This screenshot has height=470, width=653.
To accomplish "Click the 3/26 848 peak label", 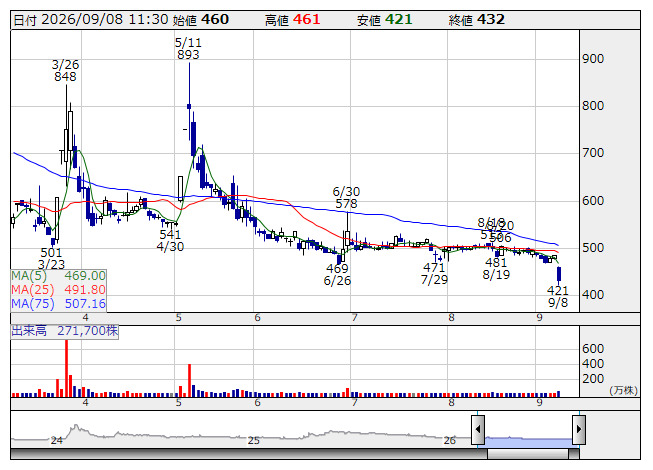I will [65, 70].
